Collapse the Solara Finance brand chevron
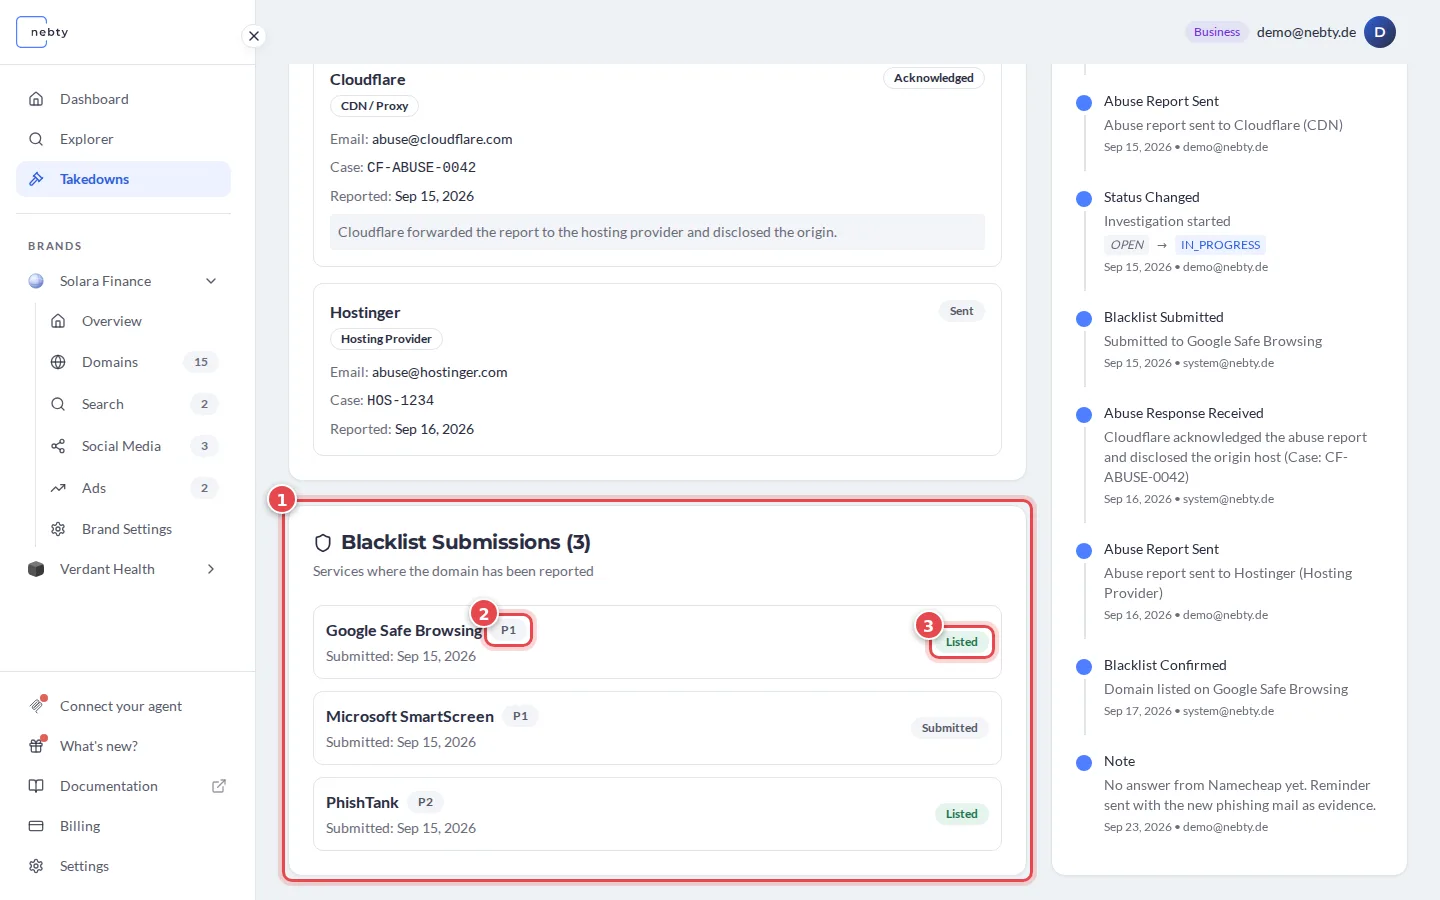 click(x=211, y=281)
